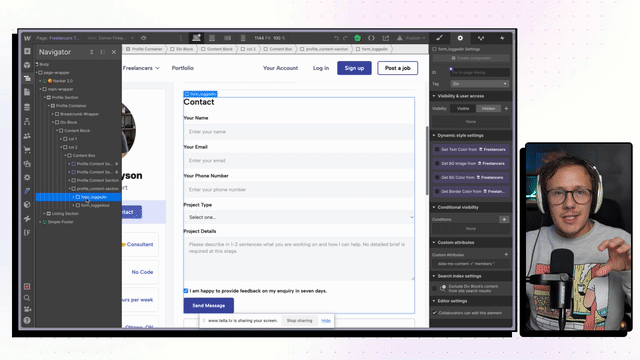Open the video tutorials icon
The height and width of the screenshot is (360, 640).
[x=27, y=309]
